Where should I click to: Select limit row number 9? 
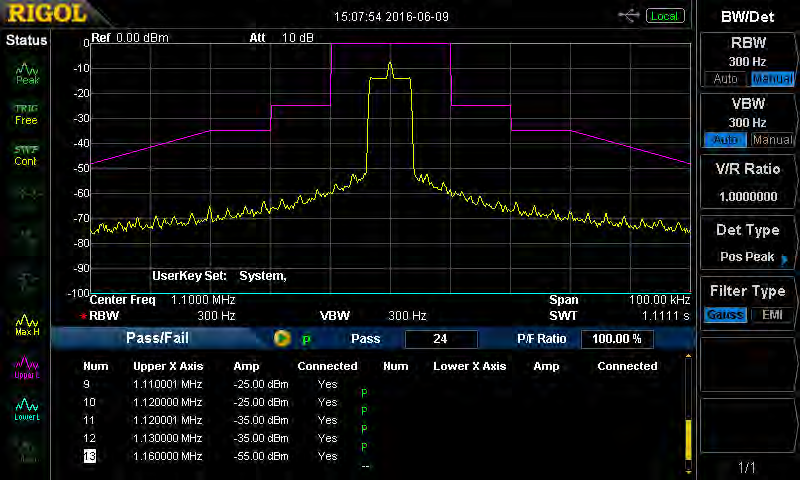[x=87, y=384]
